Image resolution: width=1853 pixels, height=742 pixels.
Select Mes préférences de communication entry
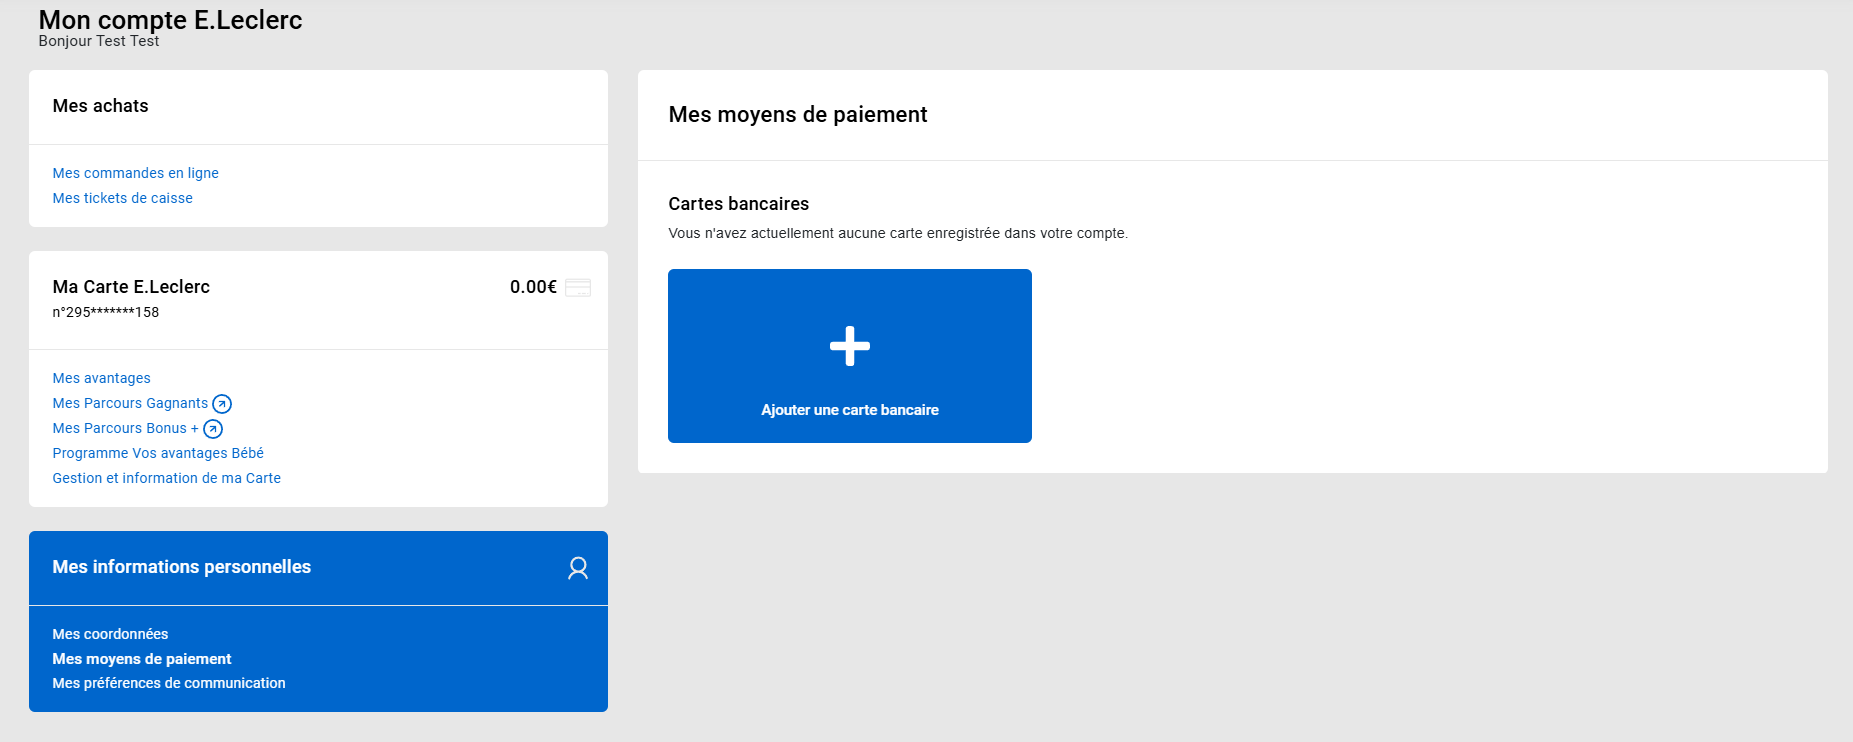(x=169, y=683)
